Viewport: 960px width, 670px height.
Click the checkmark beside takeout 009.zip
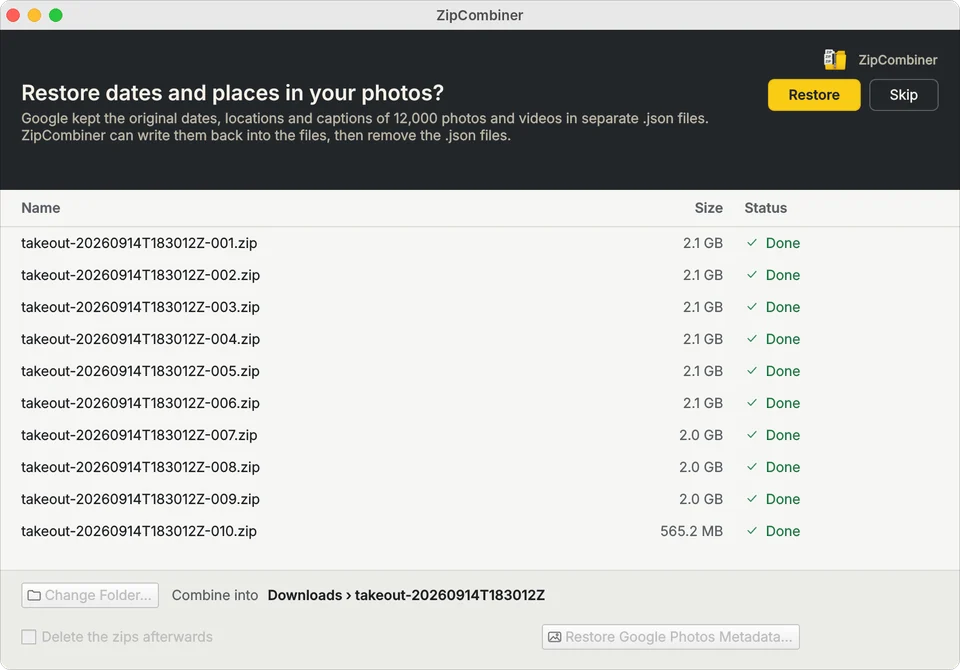point(752,499)
